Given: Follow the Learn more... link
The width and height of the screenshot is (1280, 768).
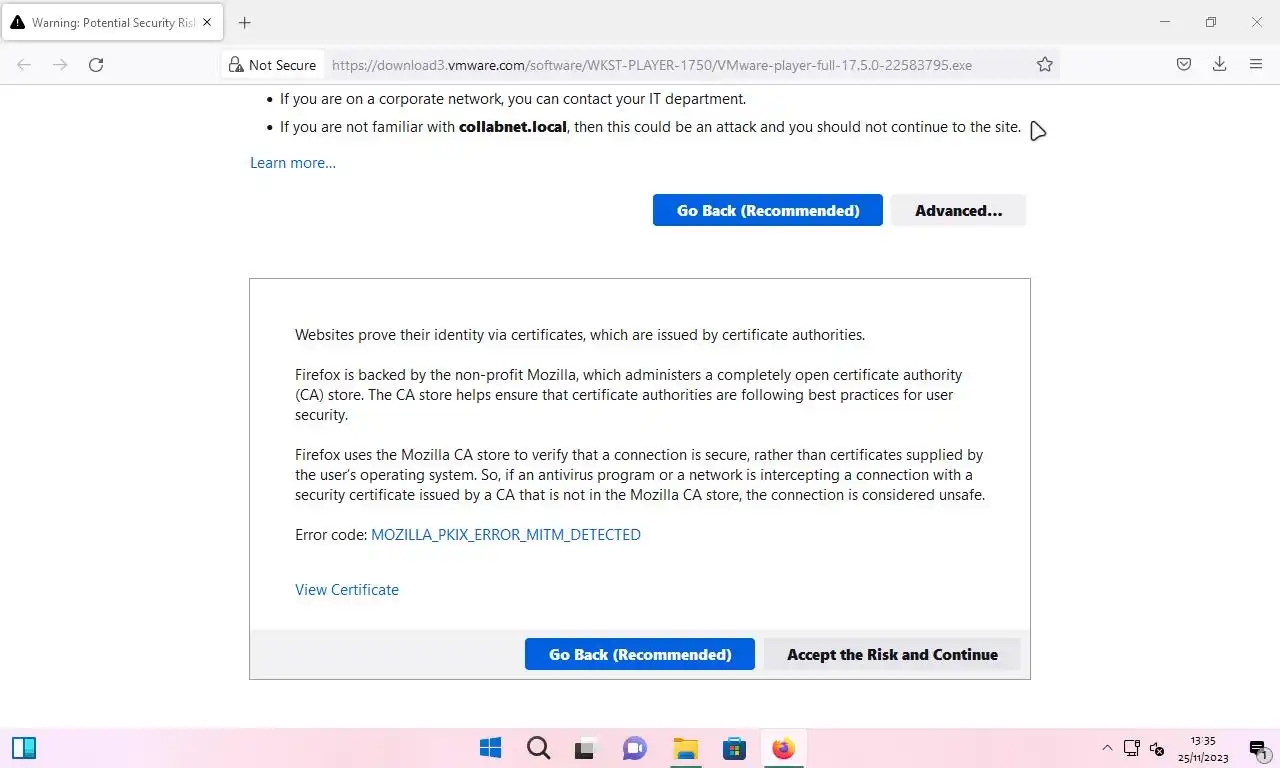Looking at the screenshot, I should click(x=293, y=163).
